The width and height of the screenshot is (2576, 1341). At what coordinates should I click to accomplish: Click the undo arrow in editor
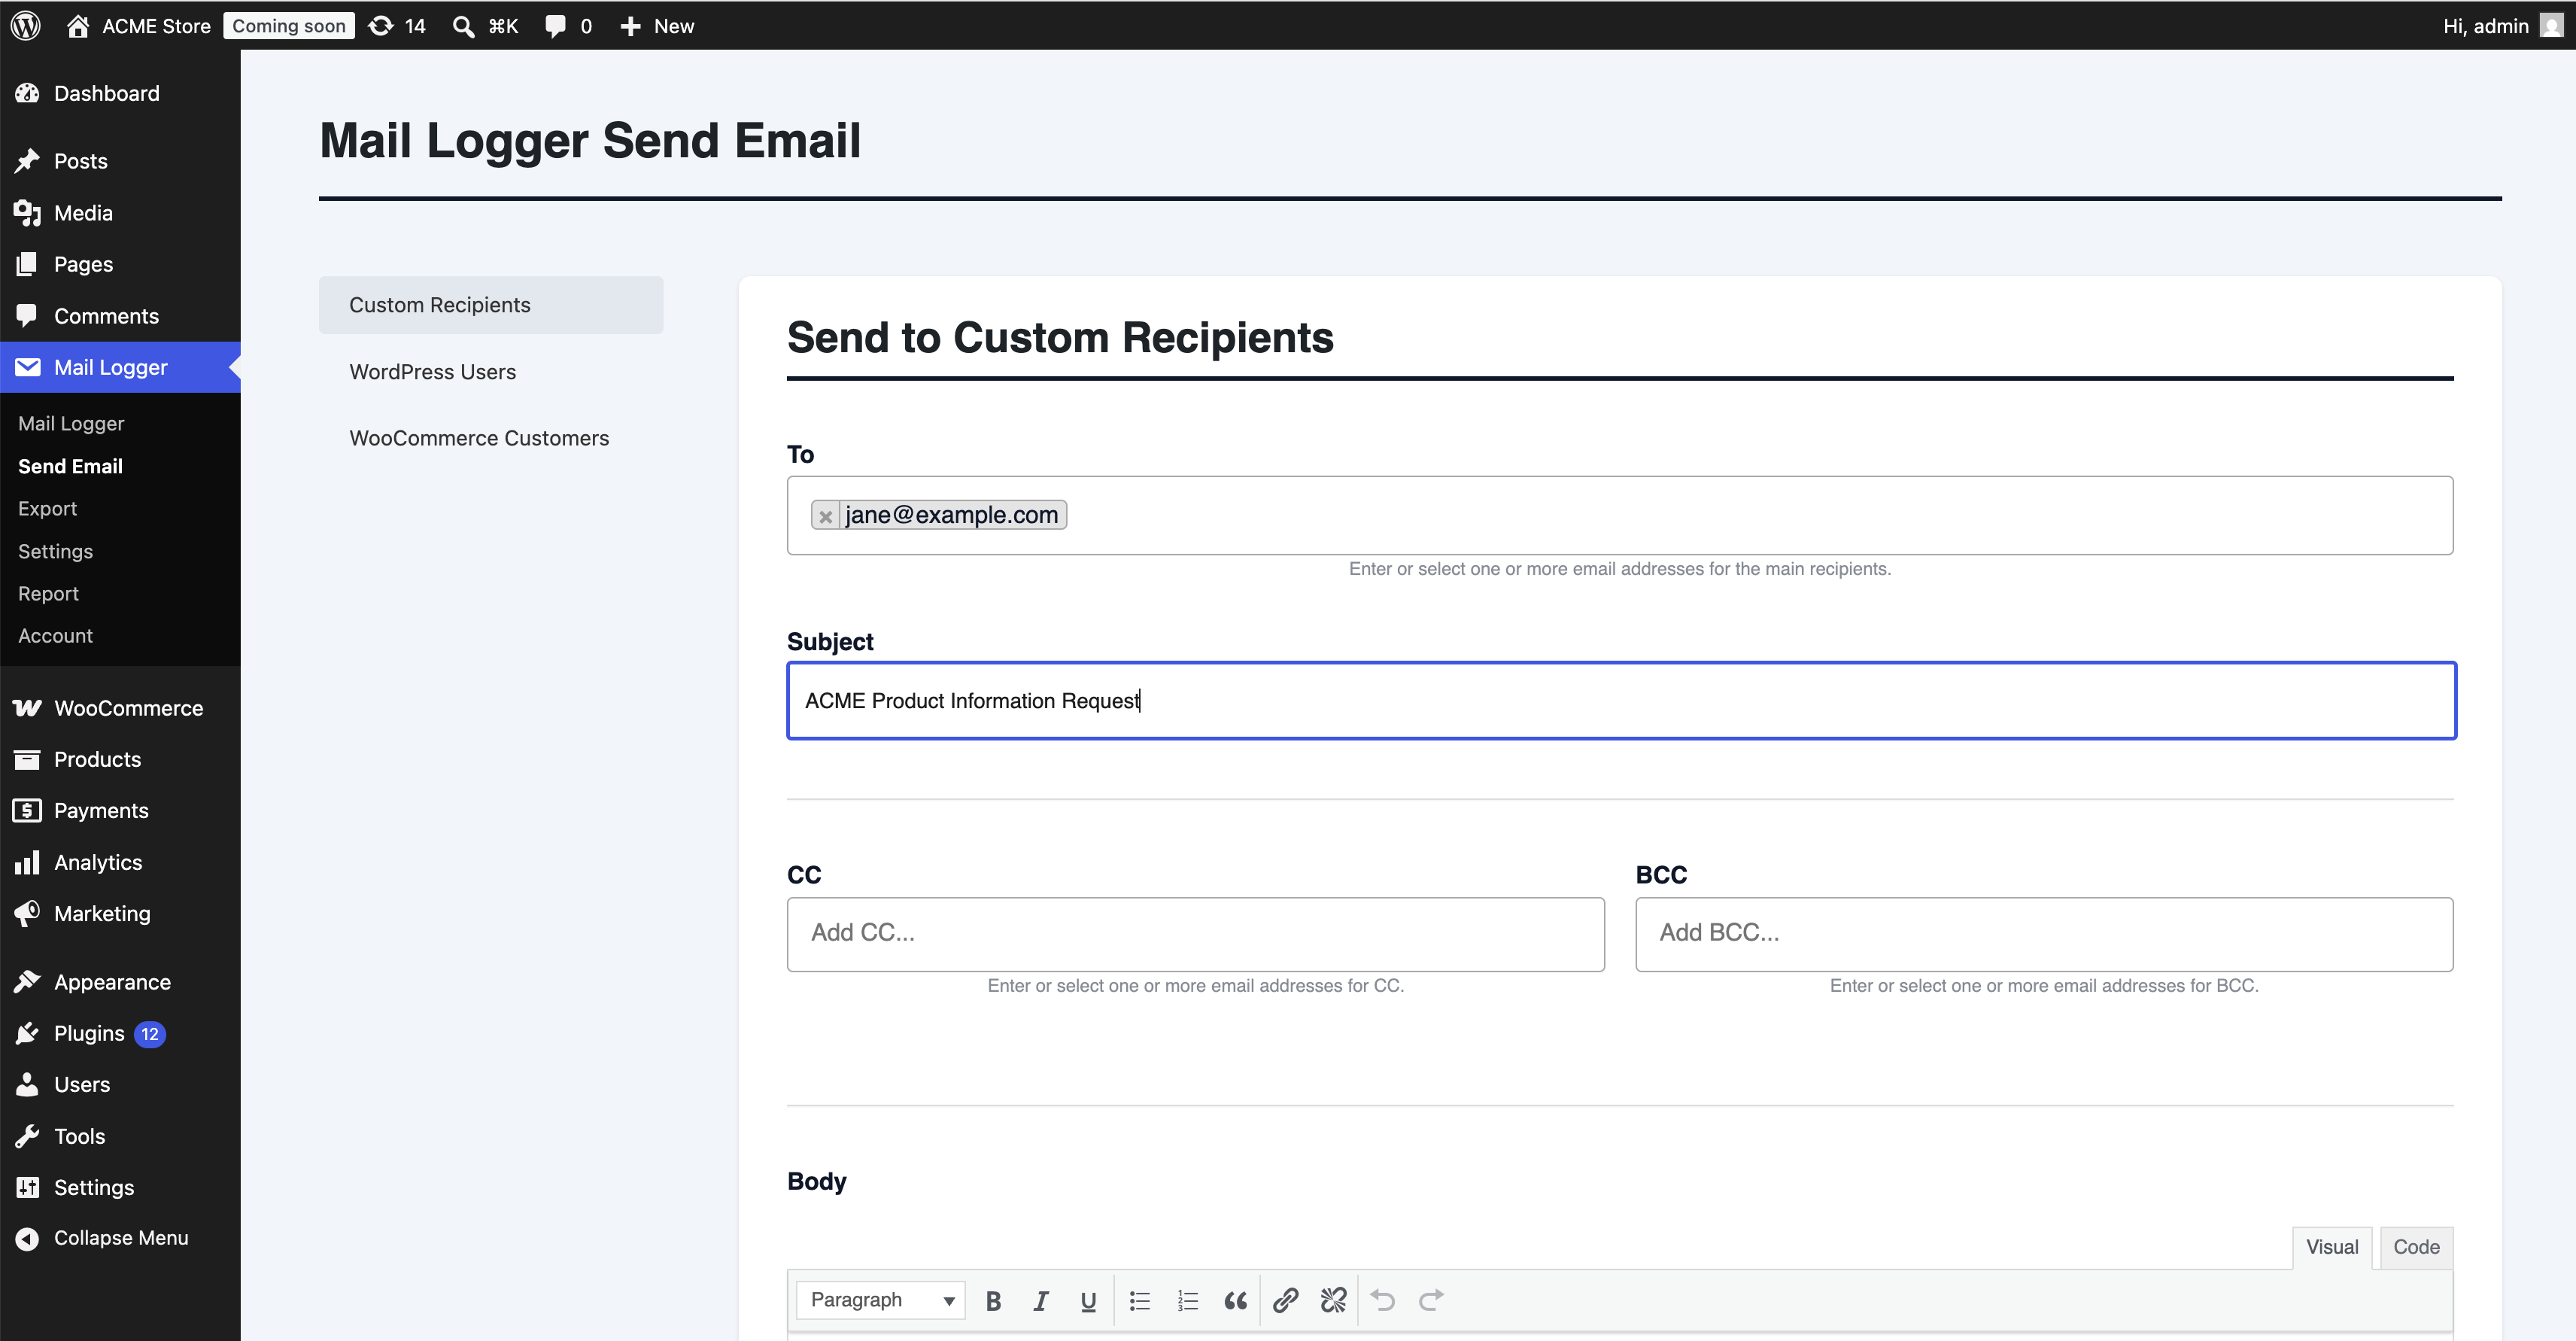click(1384, 1300)
